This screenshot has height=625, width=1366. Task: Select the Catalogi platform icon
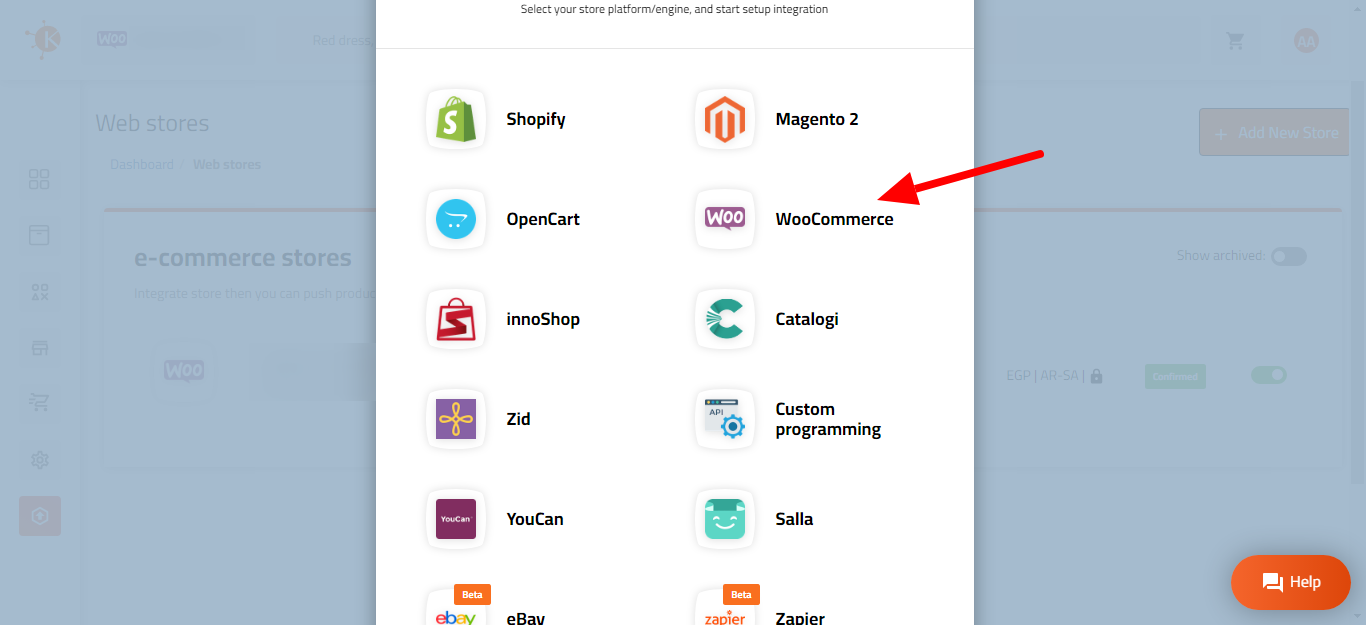(x=725, y=319)
